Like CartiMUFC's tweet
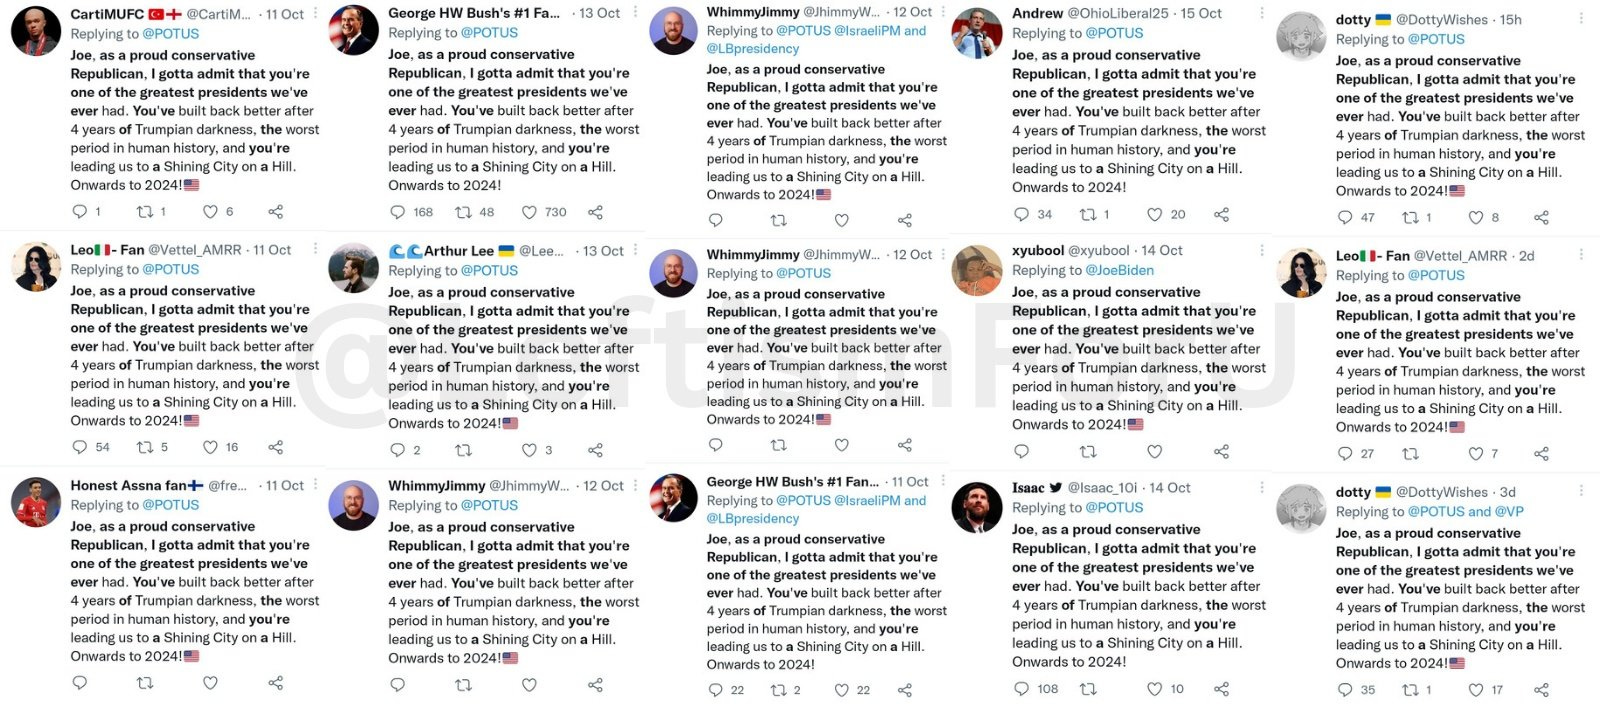The height and width of the screenshot is (708, 1600). [210, 212]
